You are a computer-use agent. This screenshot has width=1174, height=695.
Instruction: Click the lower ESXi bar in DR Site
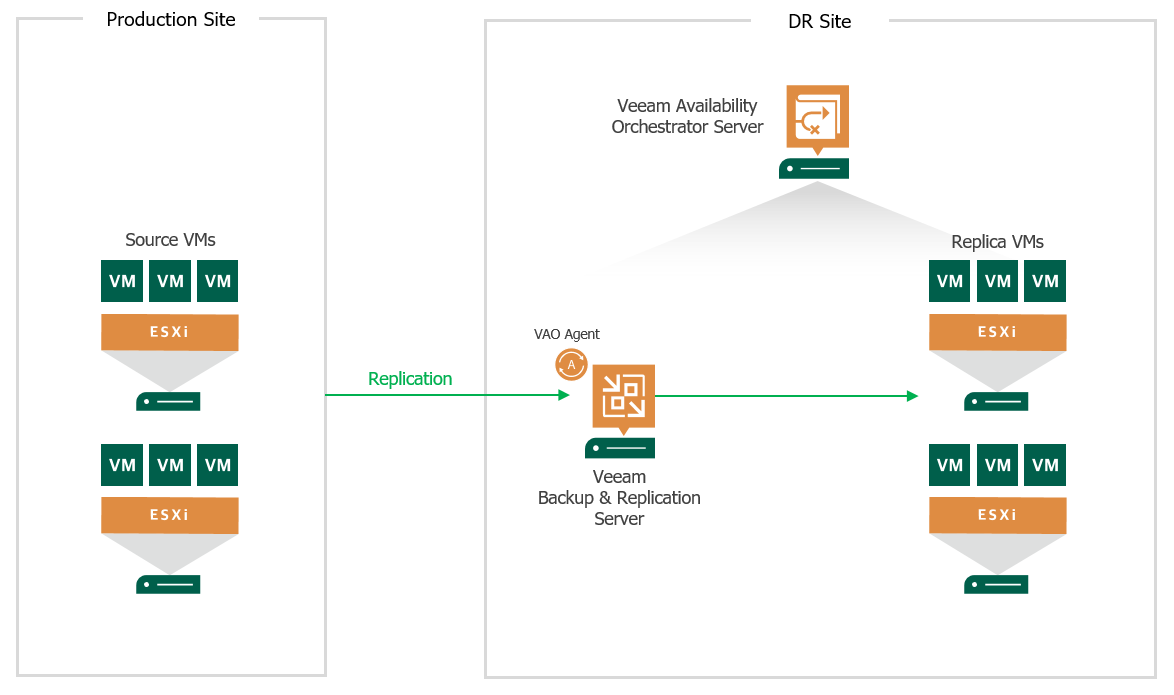pyautogui.click(x=997, y=515)
